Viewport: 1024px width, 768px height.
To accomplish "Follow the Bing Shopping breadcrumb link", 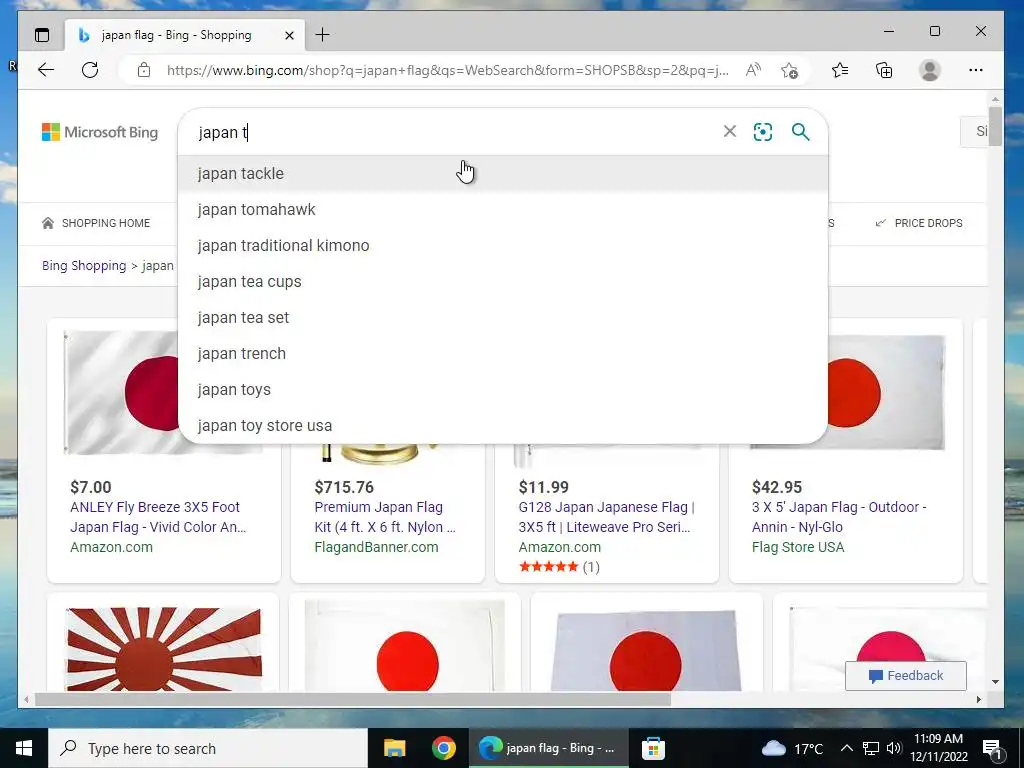I will 84,266.
